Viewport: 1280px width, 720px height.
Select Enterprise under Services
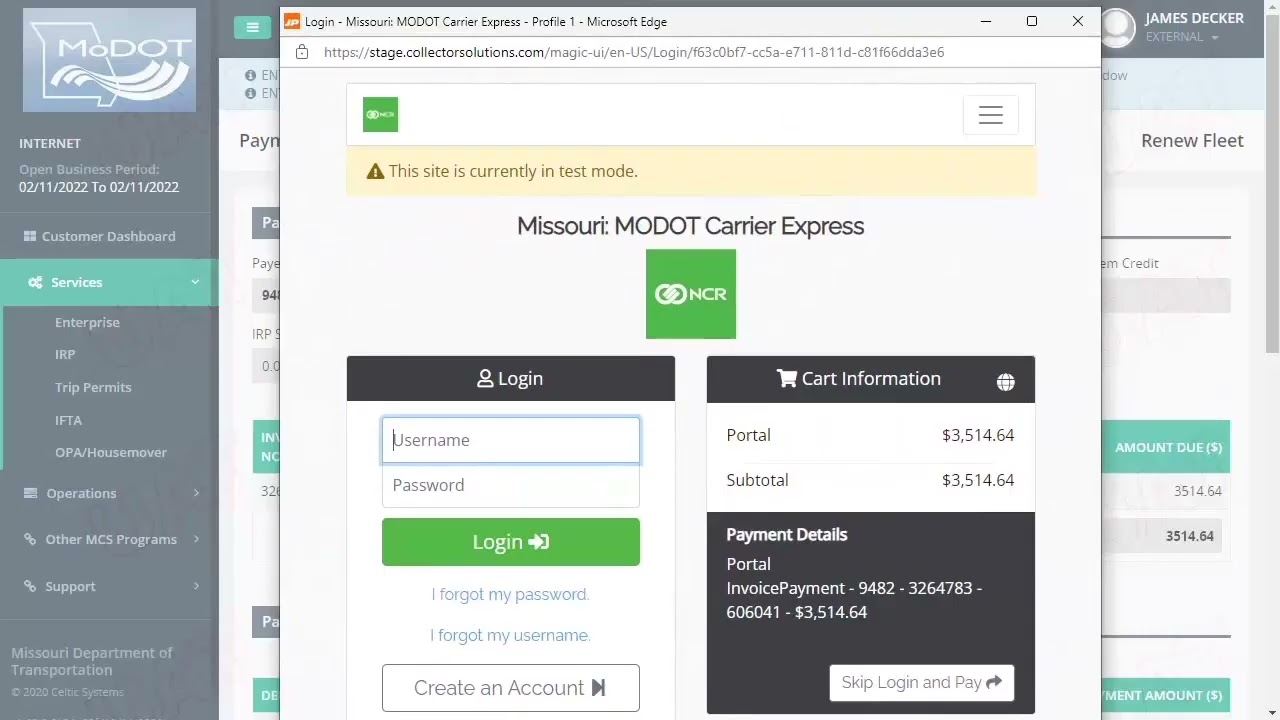click(87, 322)
